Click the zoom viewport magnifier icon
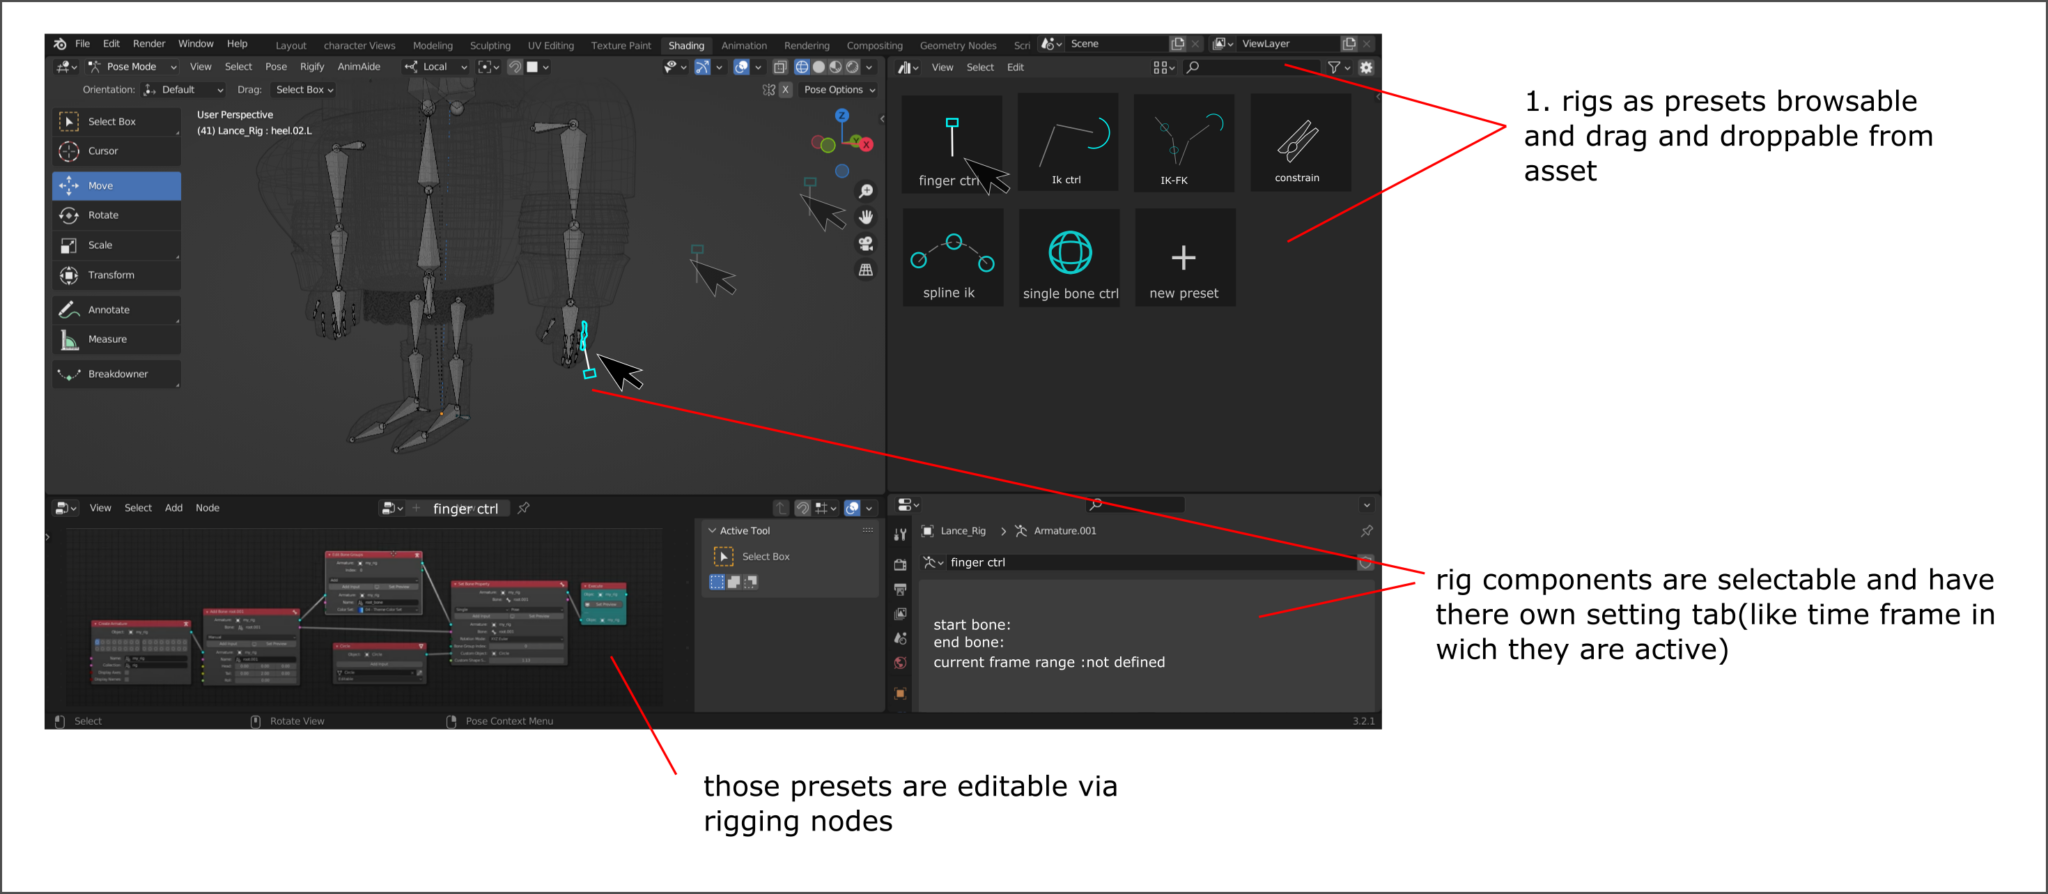Screen dimensions: 2048x894 [x=866, y=191]
